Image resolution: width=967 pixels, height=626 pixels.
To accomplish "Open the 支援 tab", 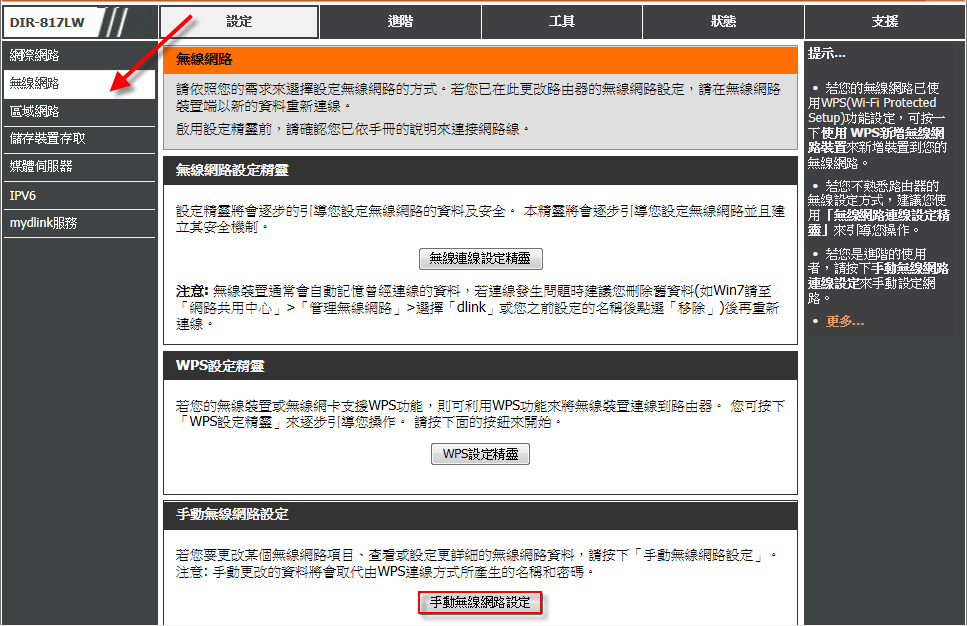I will [884, 21].
